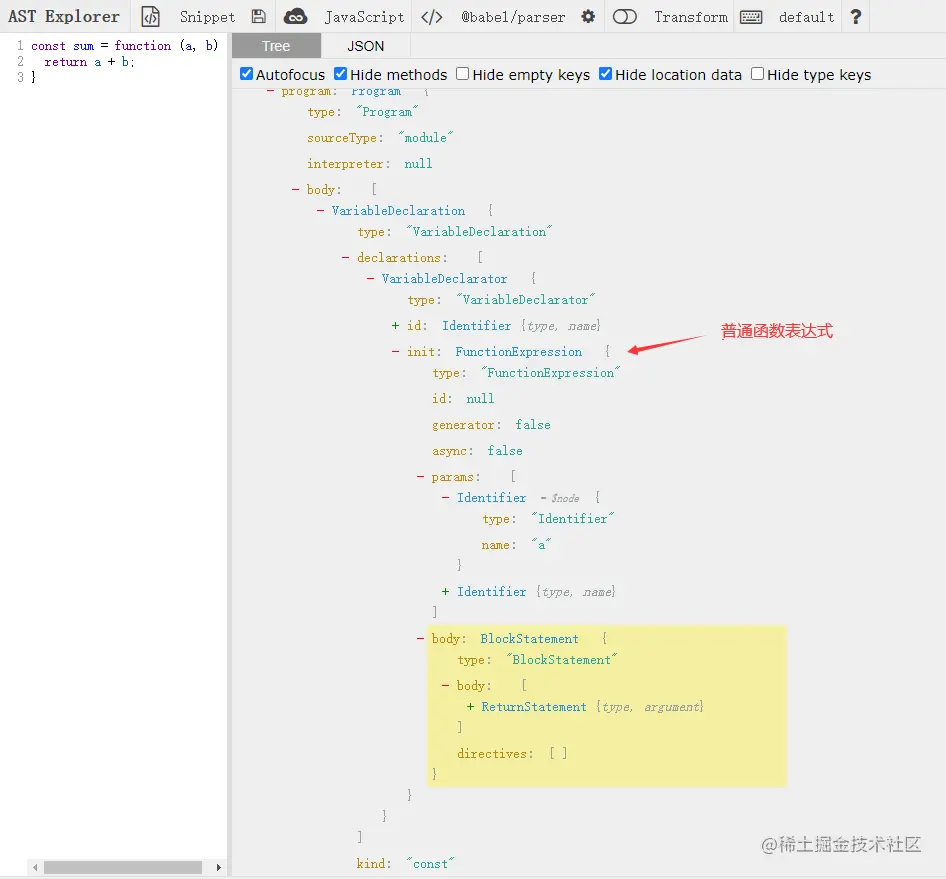The width and height of the screenshot is (946, 879).
Task: Collapse the FunctionExpression init node
Action: (x=394, y=351)
